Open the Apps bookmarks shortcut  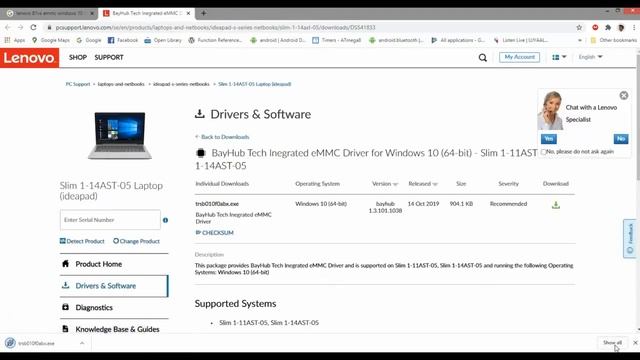pyautogui.click(x=15, y=40)
